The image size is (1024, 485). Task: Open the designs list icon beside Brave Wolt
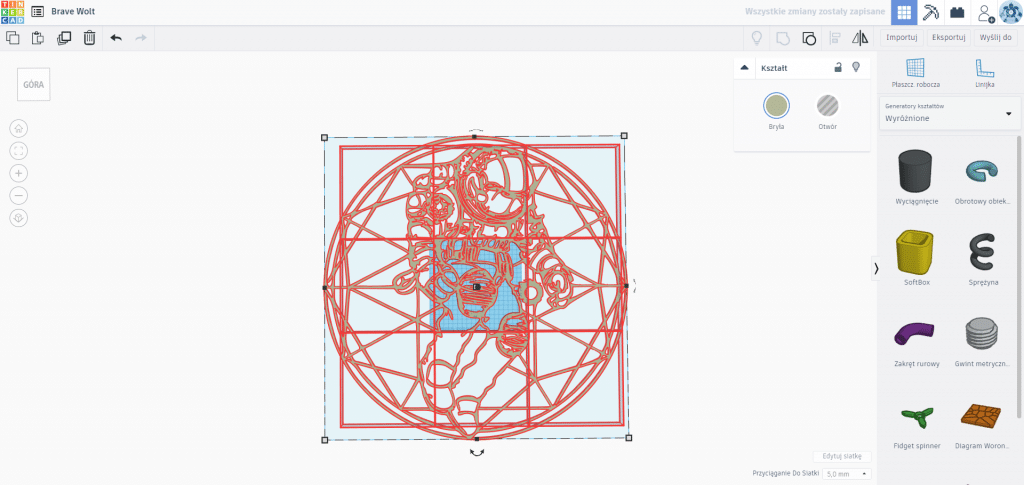tap(38, 12)
